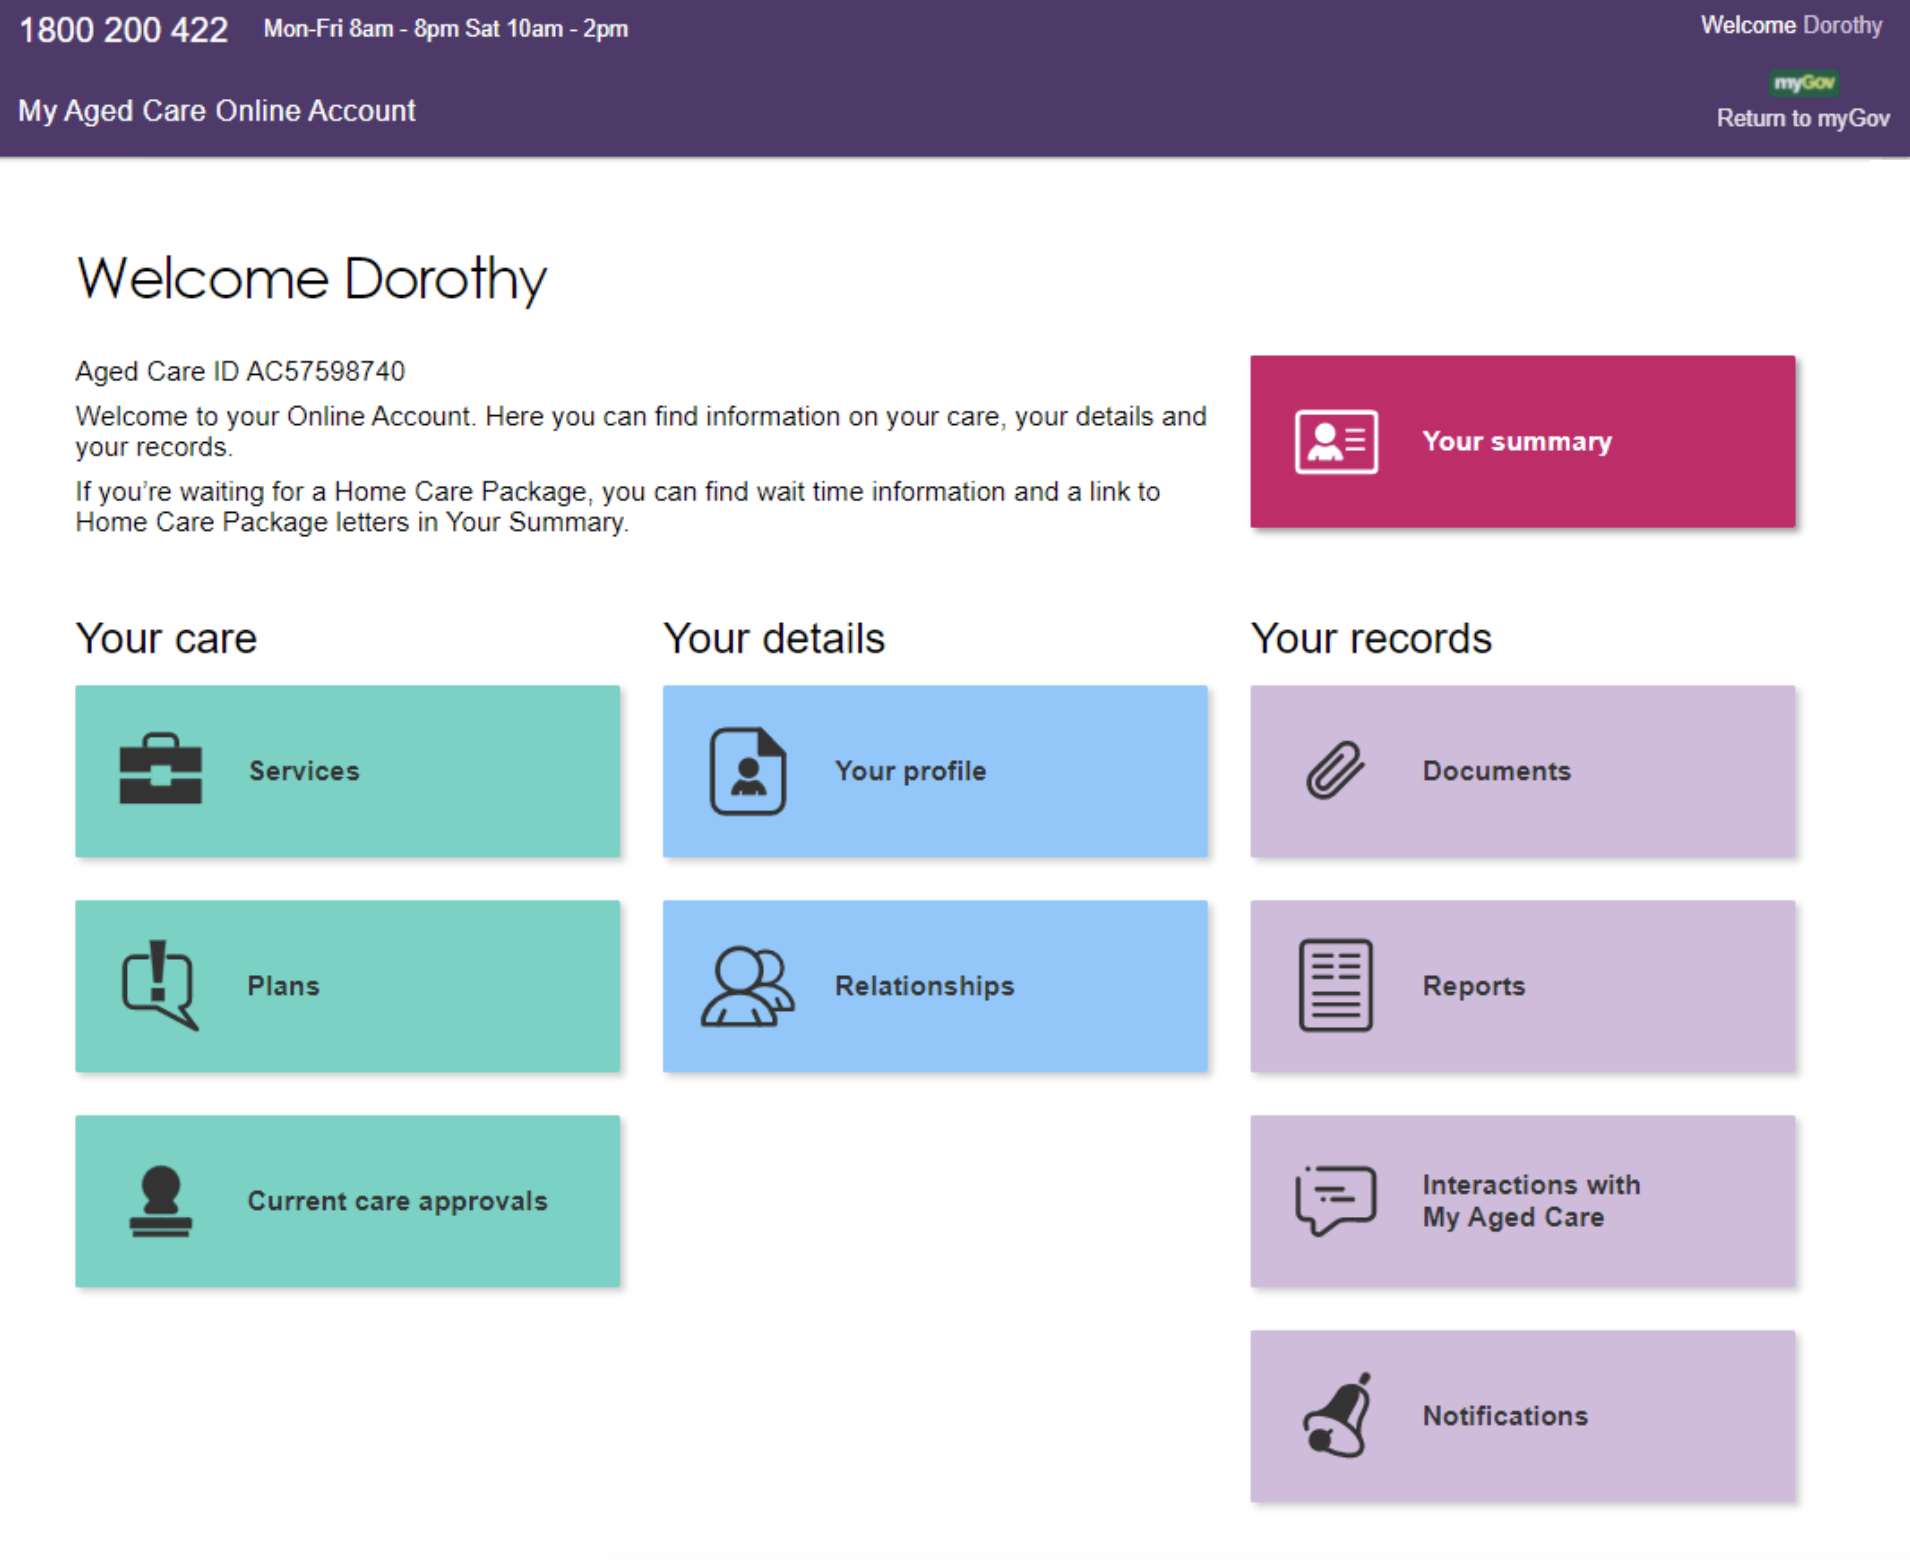
Task: Open the Relationships tile label
Action: pos(924,986)
